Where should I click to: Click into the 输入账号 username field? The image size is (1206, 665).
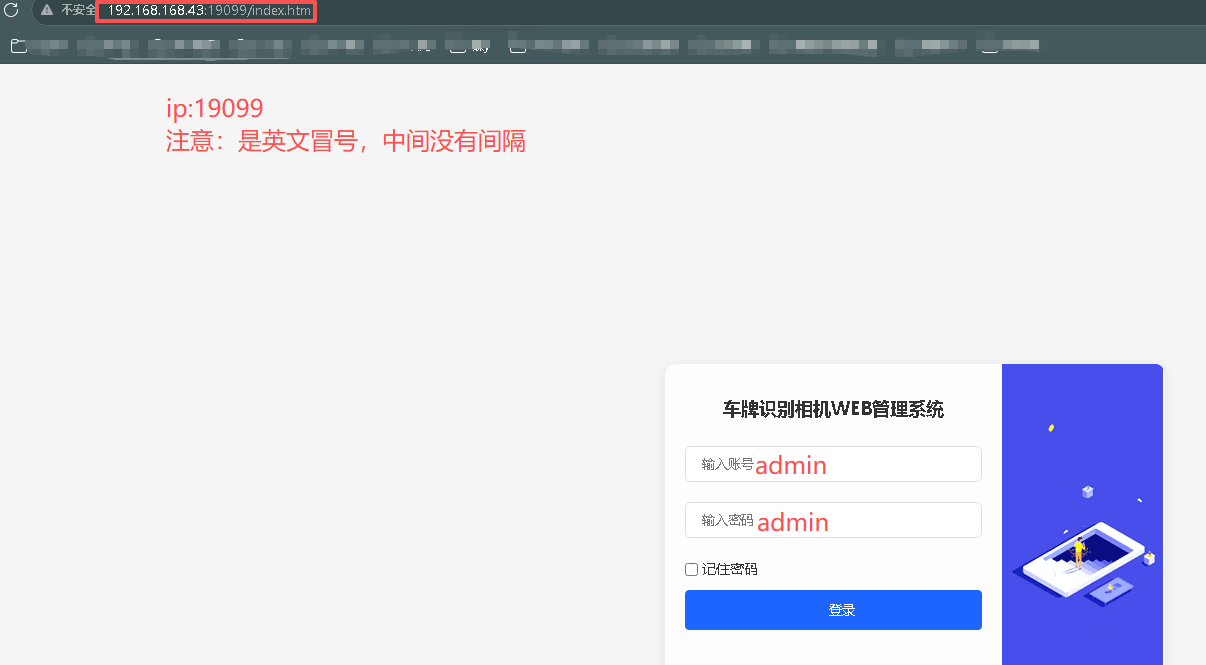pos(833,464)
